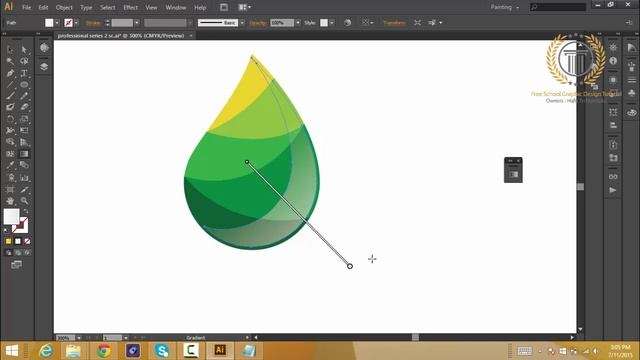Open the Type menu
The width and height of the screenshot is (640, 360).
pyautogui.click(x=86, y=7)
